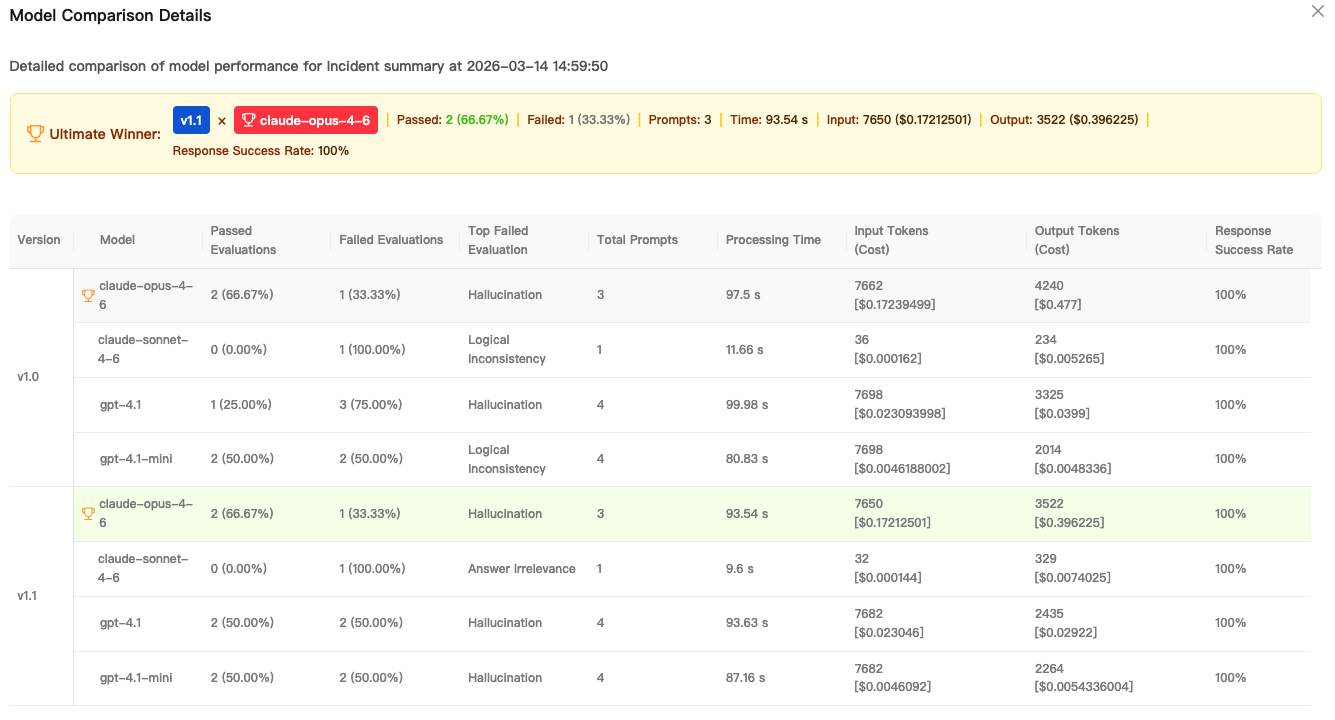Click the Processing Time column header
Viewport: 1335px width, 720px height.
click(773, 240)
